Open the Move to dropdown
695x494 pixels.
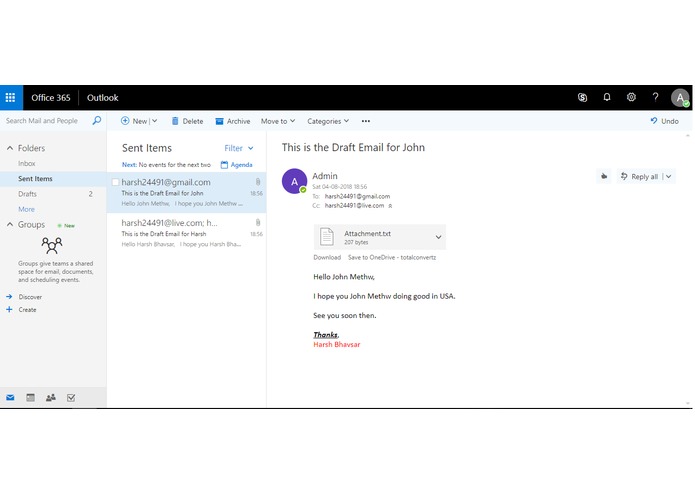[278, 121]
